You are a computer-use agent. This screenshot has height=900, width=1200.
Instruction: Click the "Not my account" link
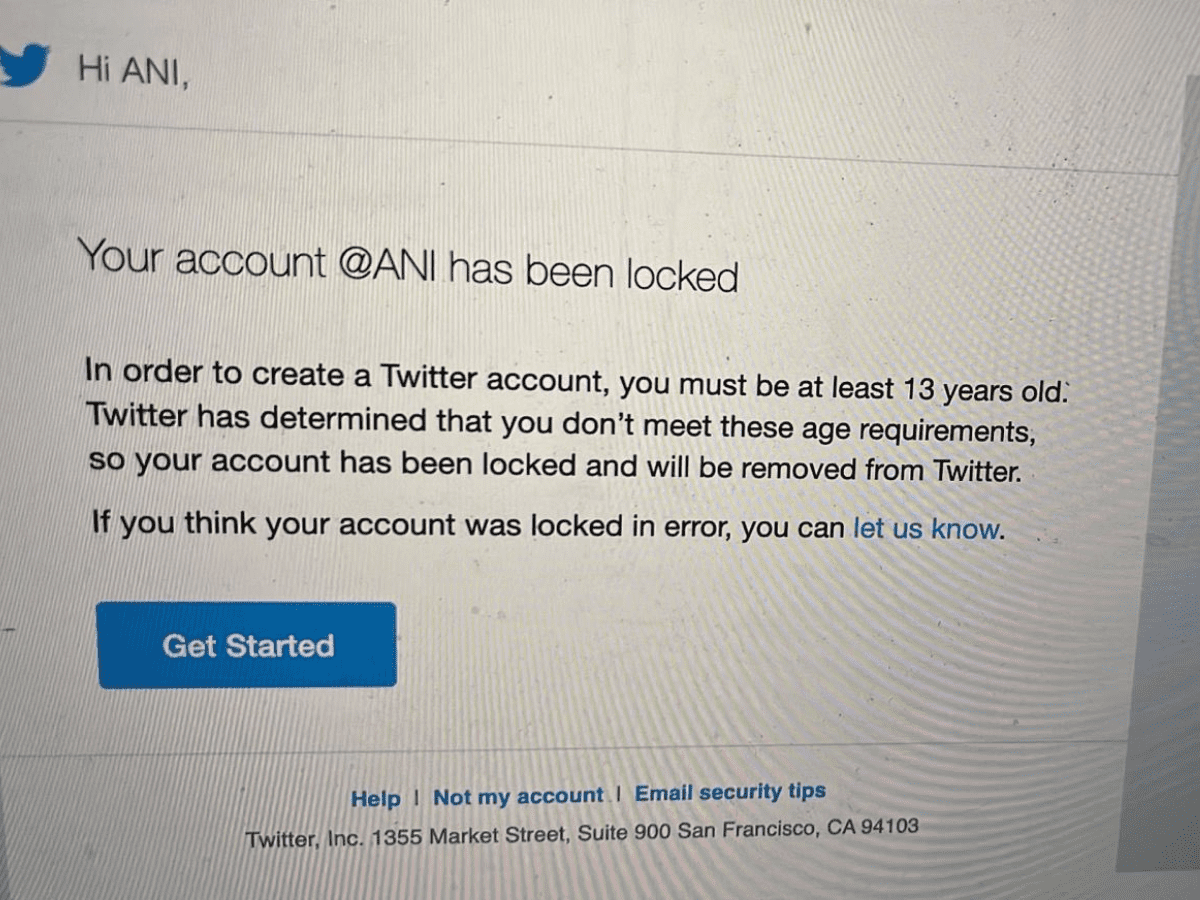pyautogui.click(x=518, y=797)
